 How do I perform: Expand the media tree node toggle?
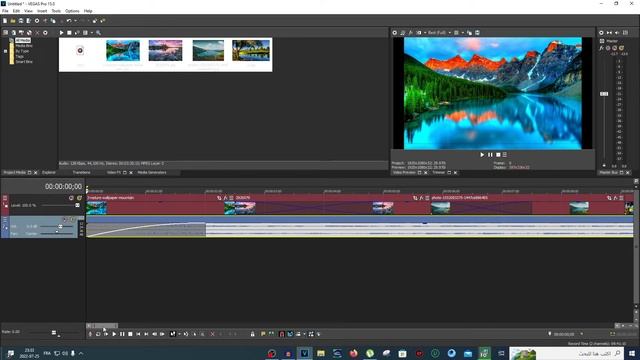point(5,51)
